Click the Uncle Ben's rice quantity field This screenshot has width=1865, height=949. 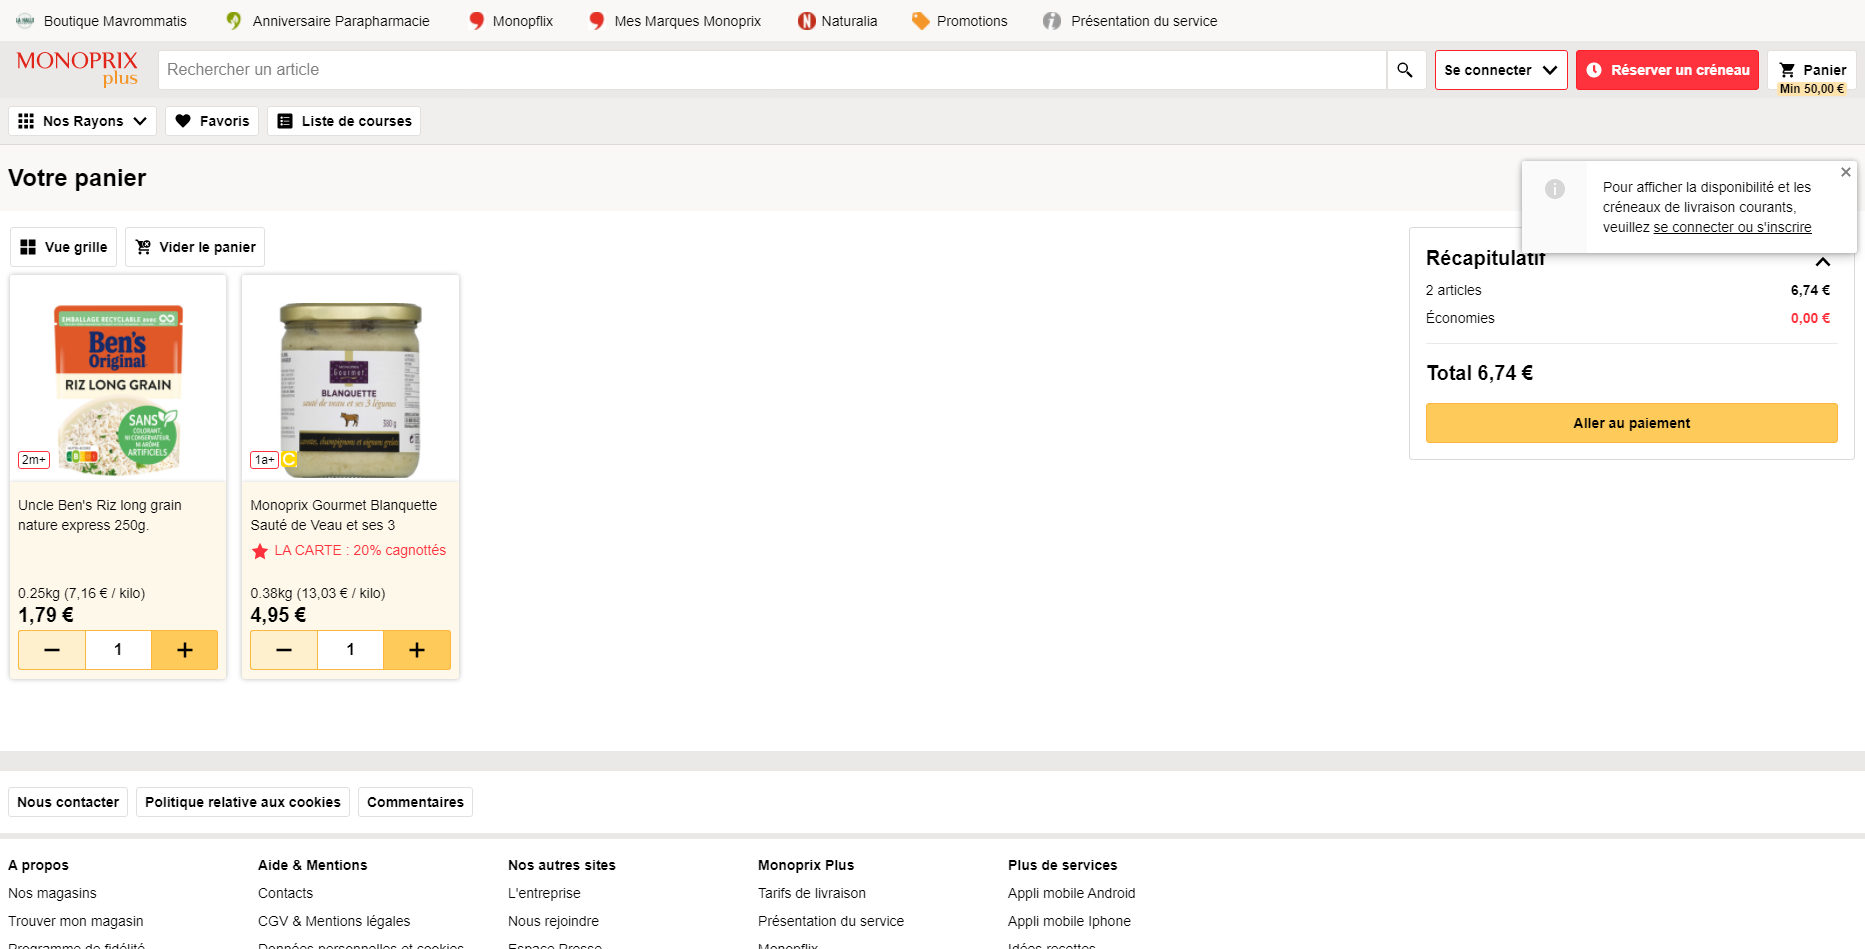(118, 650)
